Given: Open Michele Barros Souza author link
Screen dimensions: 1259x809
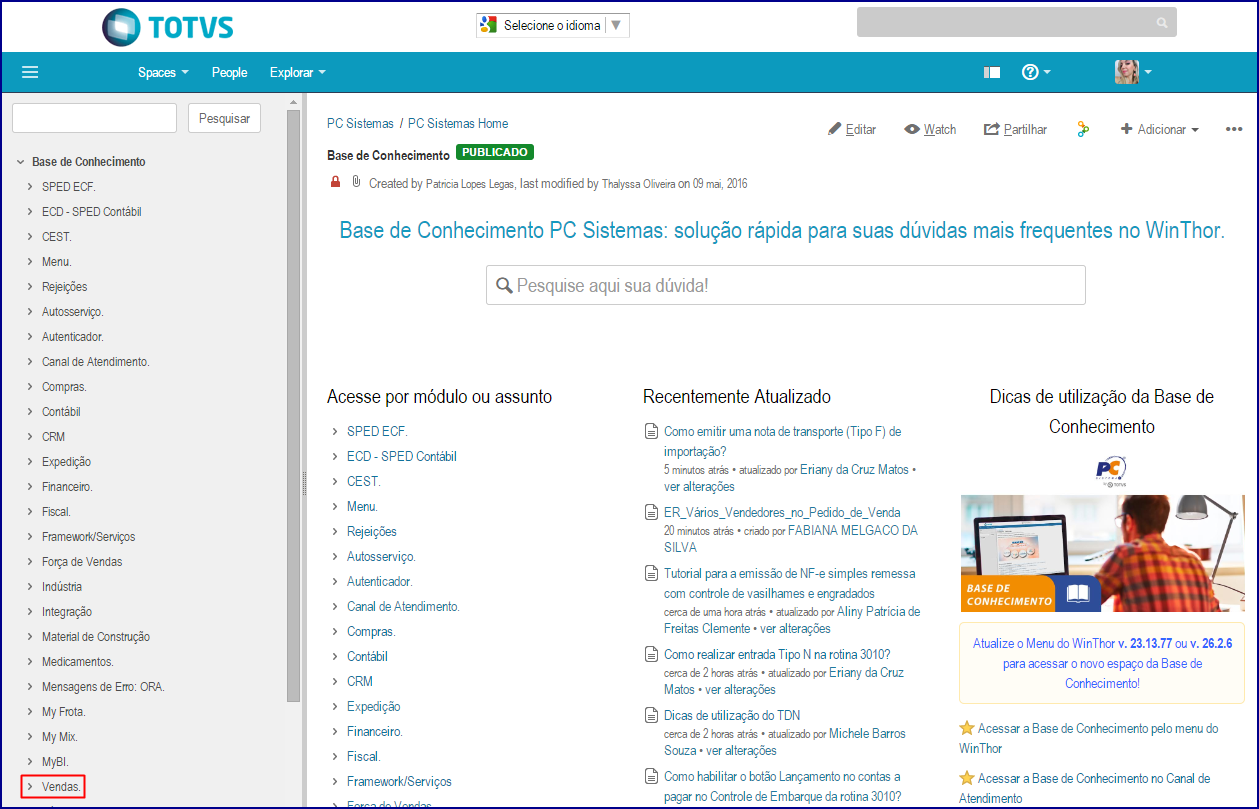Looking at the screenshot, I should [x=785, y=742].
